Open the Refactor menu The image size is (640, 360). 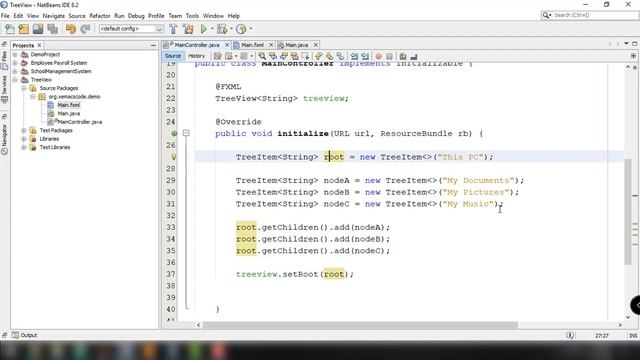pos(100,16)
